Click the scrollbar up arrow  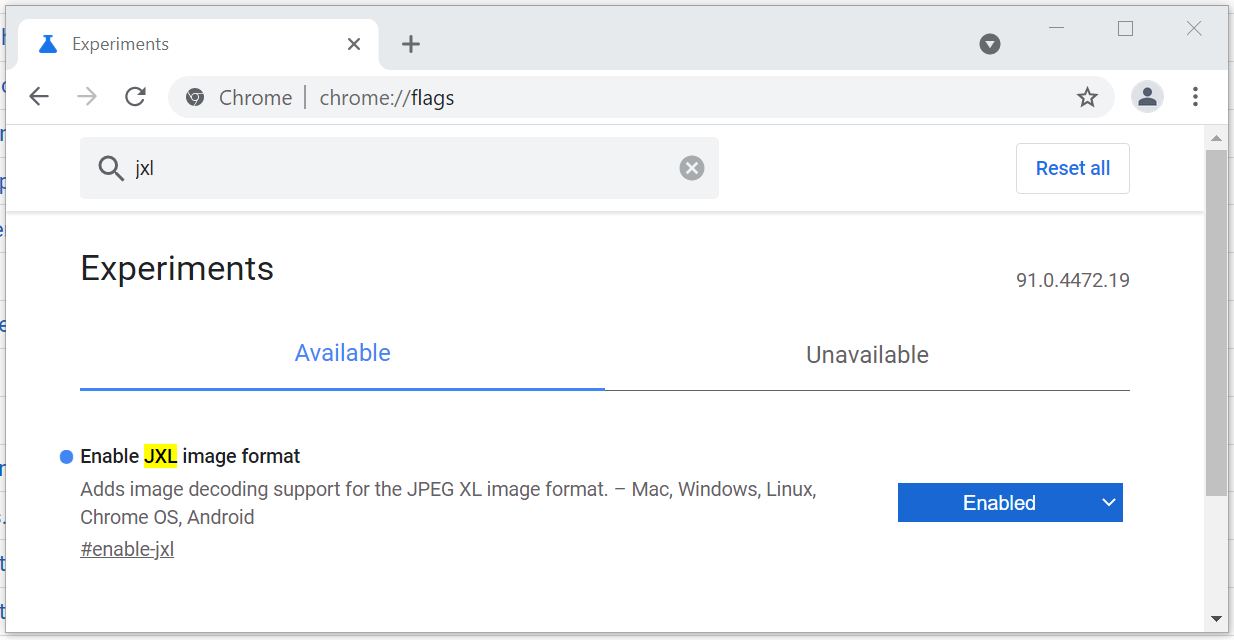point(1216,137)
